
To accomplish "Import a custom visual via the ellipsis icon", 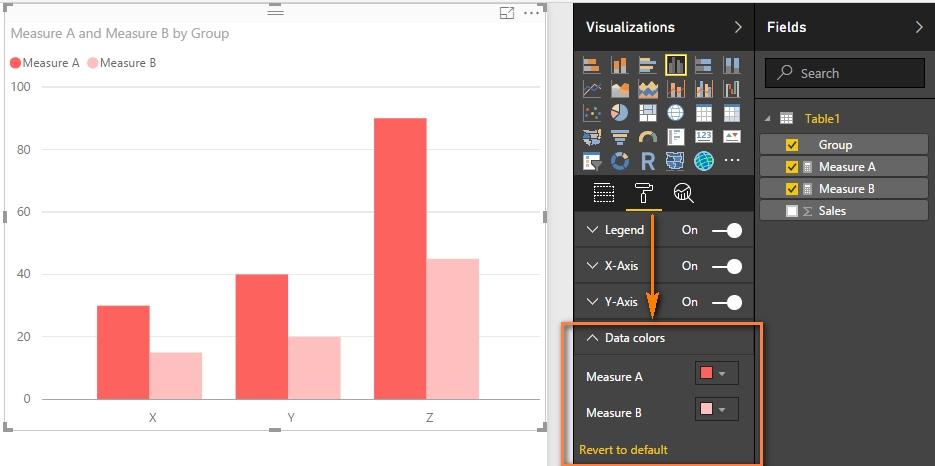I will tap(732, 161).
